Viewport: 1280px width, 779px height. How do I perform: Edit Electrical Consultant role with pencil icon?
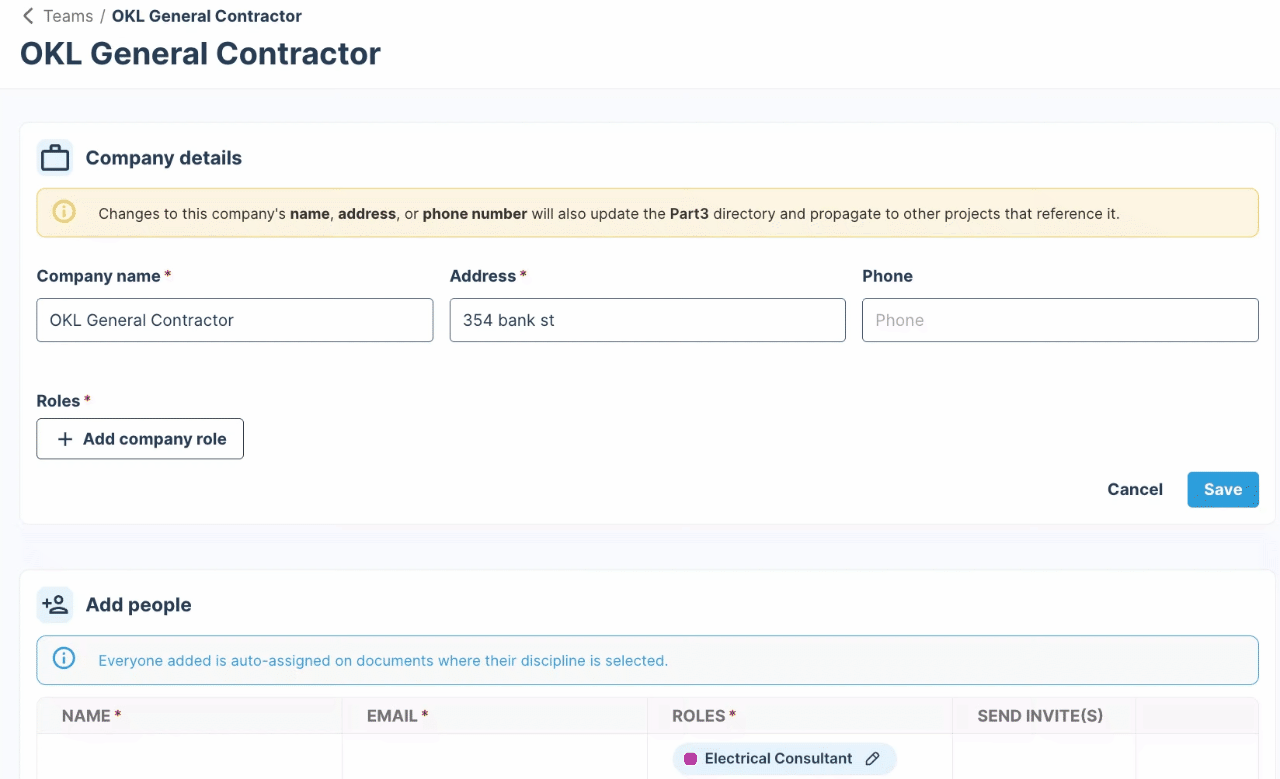click(x=872, y=759)
